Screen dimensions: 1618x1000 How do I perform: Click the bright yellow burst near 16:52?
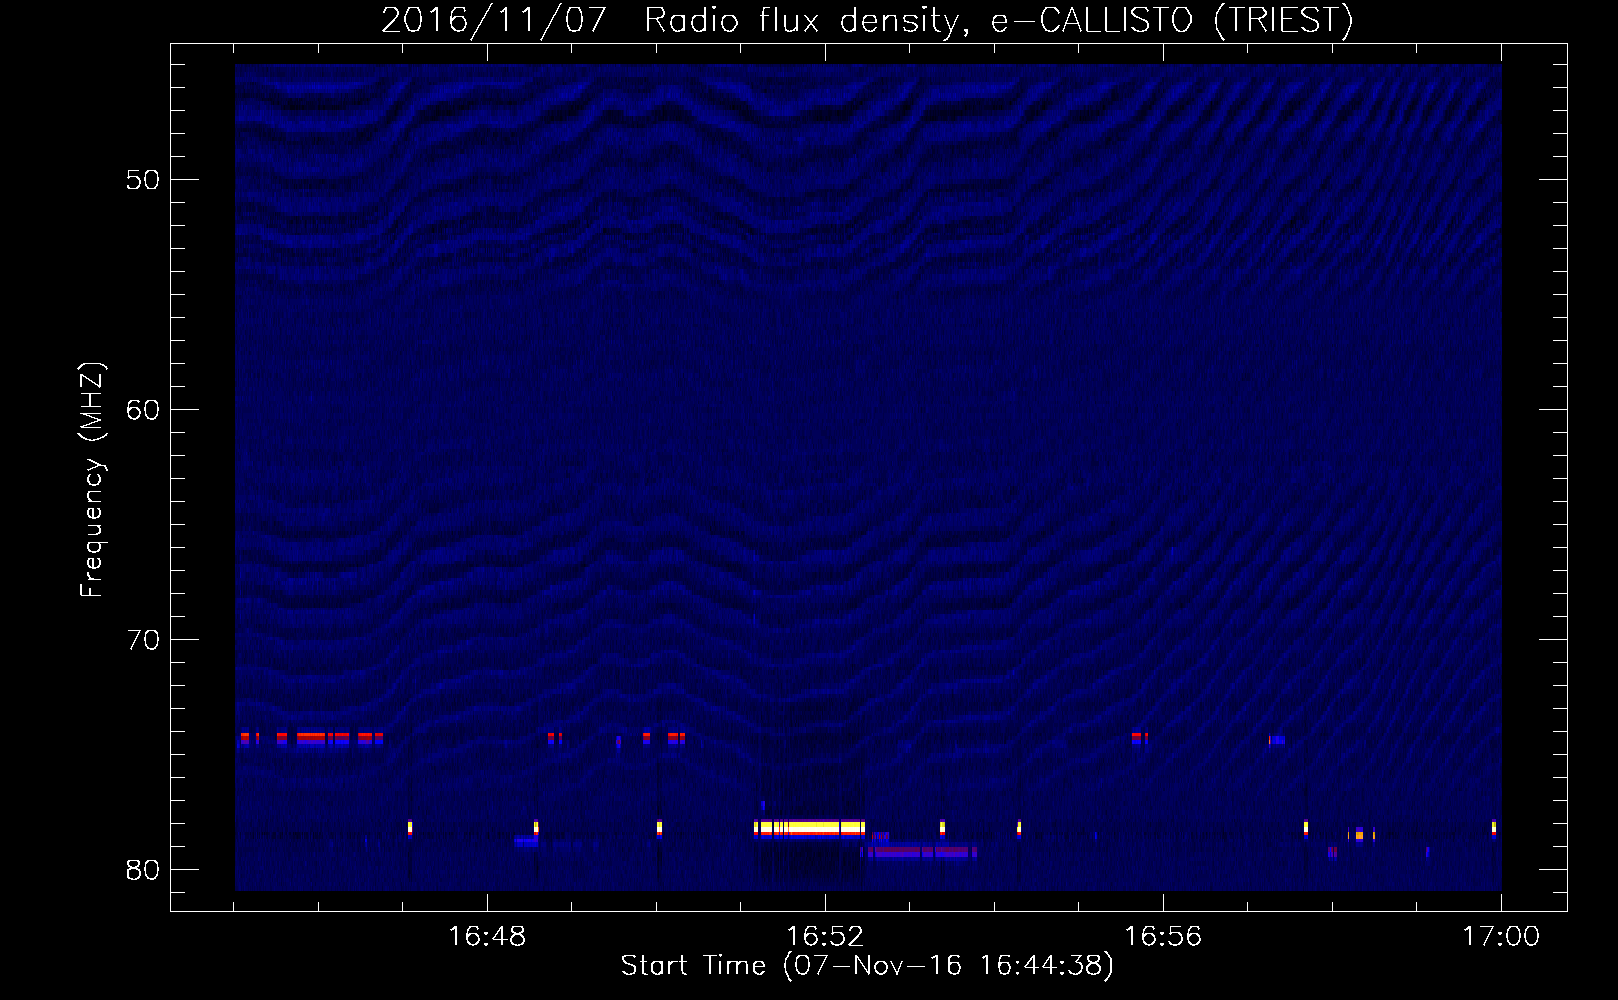point(809,828)
